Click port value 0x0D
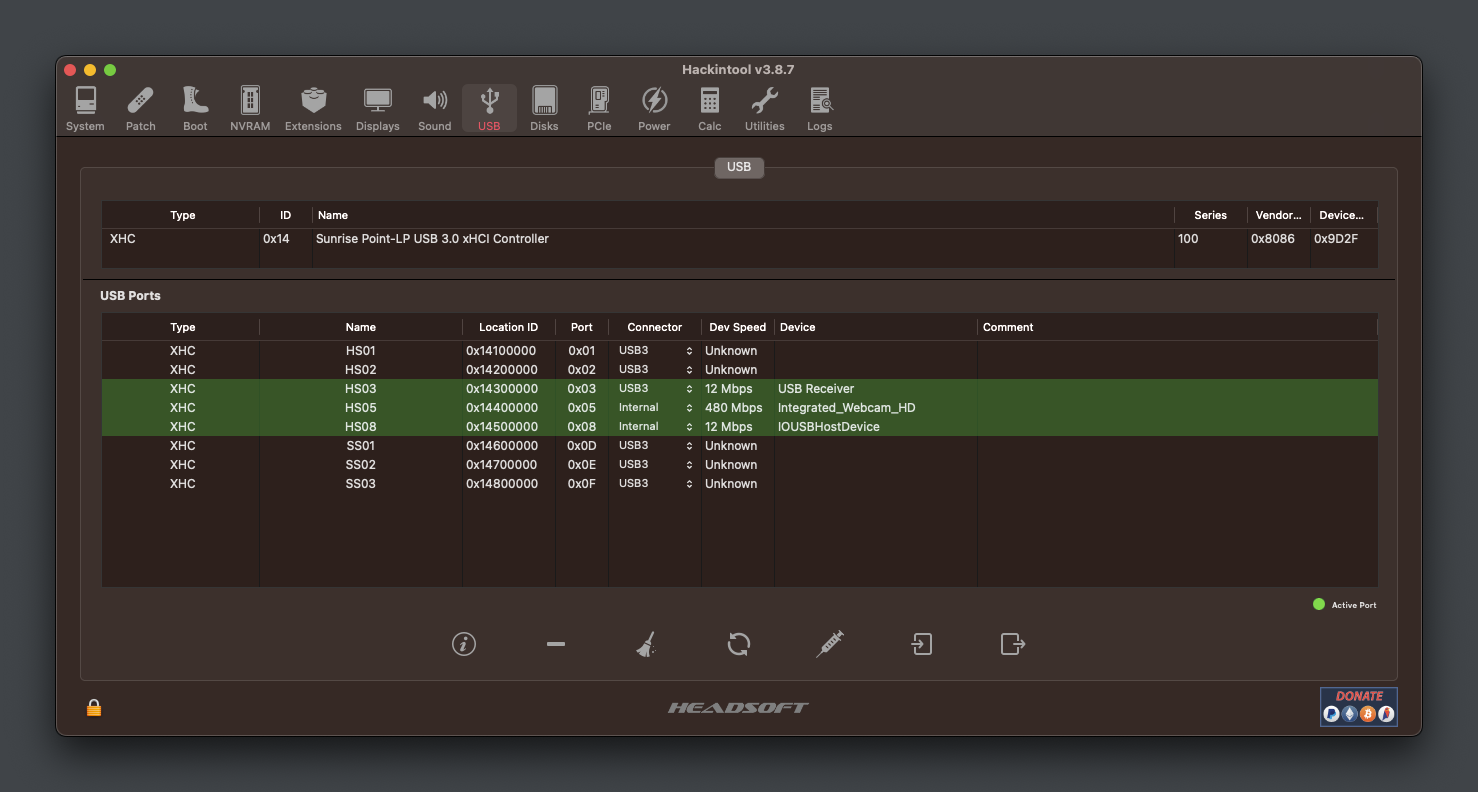 (x=582, y=446)
